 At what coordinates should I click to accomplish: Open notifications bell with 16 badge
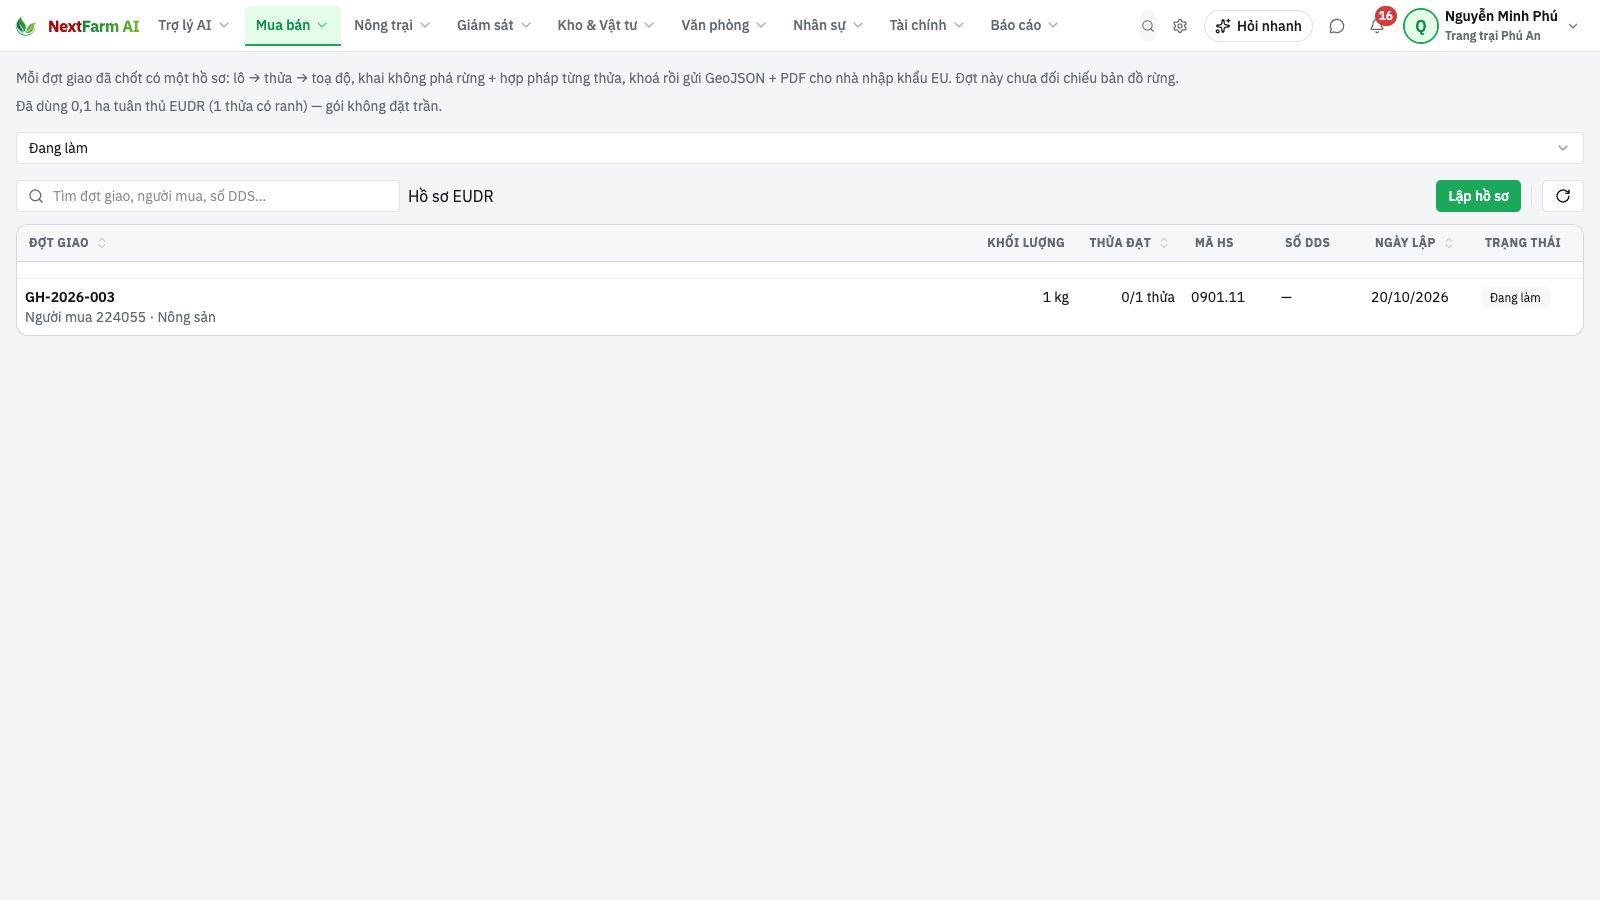(1378, 24)
